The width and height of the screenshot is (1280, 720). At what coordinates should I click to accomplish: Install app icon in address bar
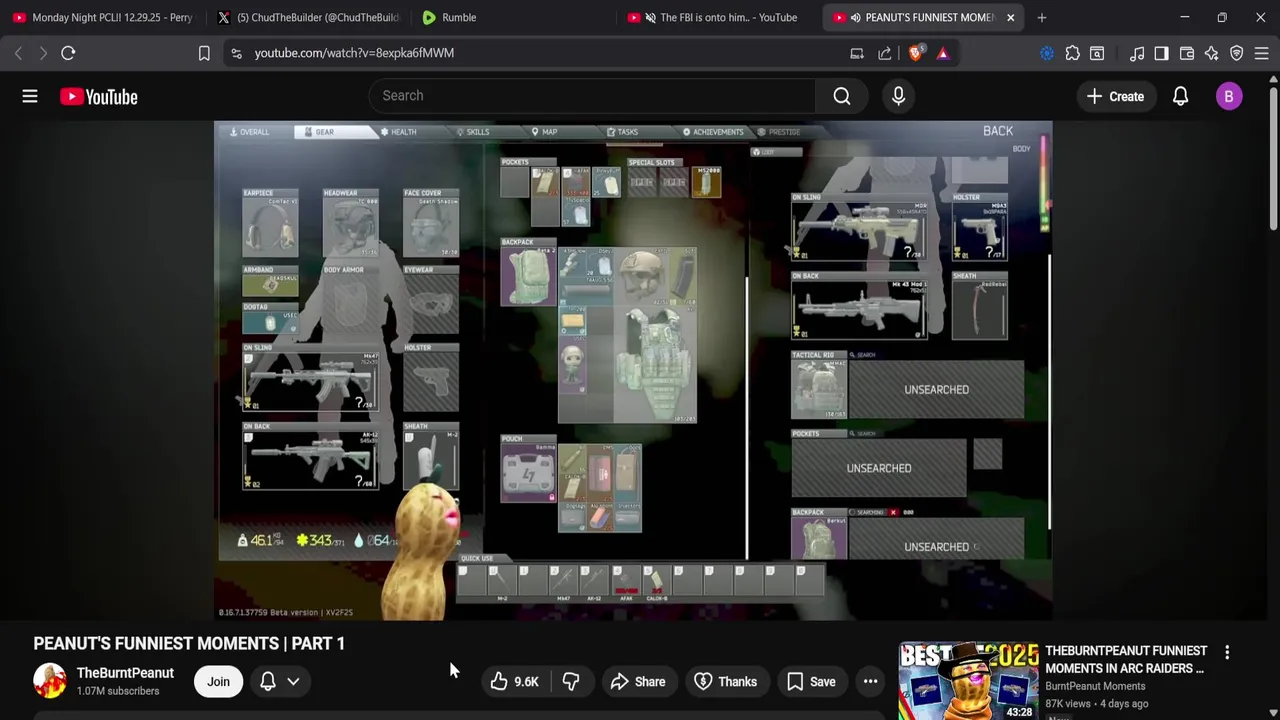pyautogui.click(x=857, y=53)
